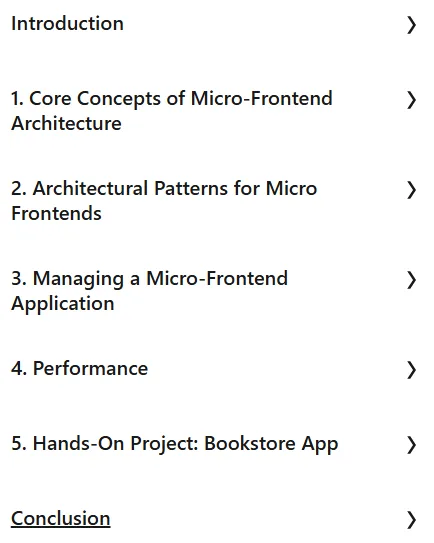Screen dimensions: 434x543
Task: Click the word 'Architecture' under chapter 1
Action: coord(67,123)
